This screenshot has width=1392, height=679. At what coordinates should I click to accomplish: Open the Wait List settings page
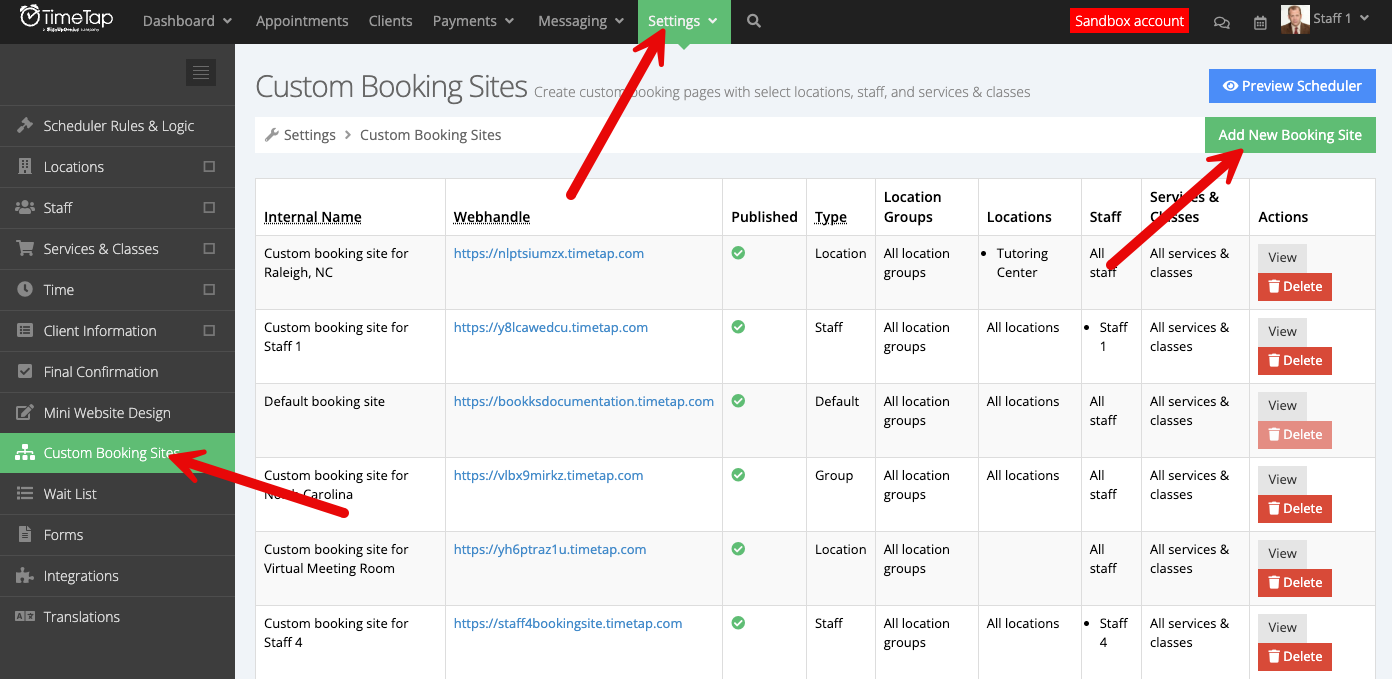click(x=117, y=494)
